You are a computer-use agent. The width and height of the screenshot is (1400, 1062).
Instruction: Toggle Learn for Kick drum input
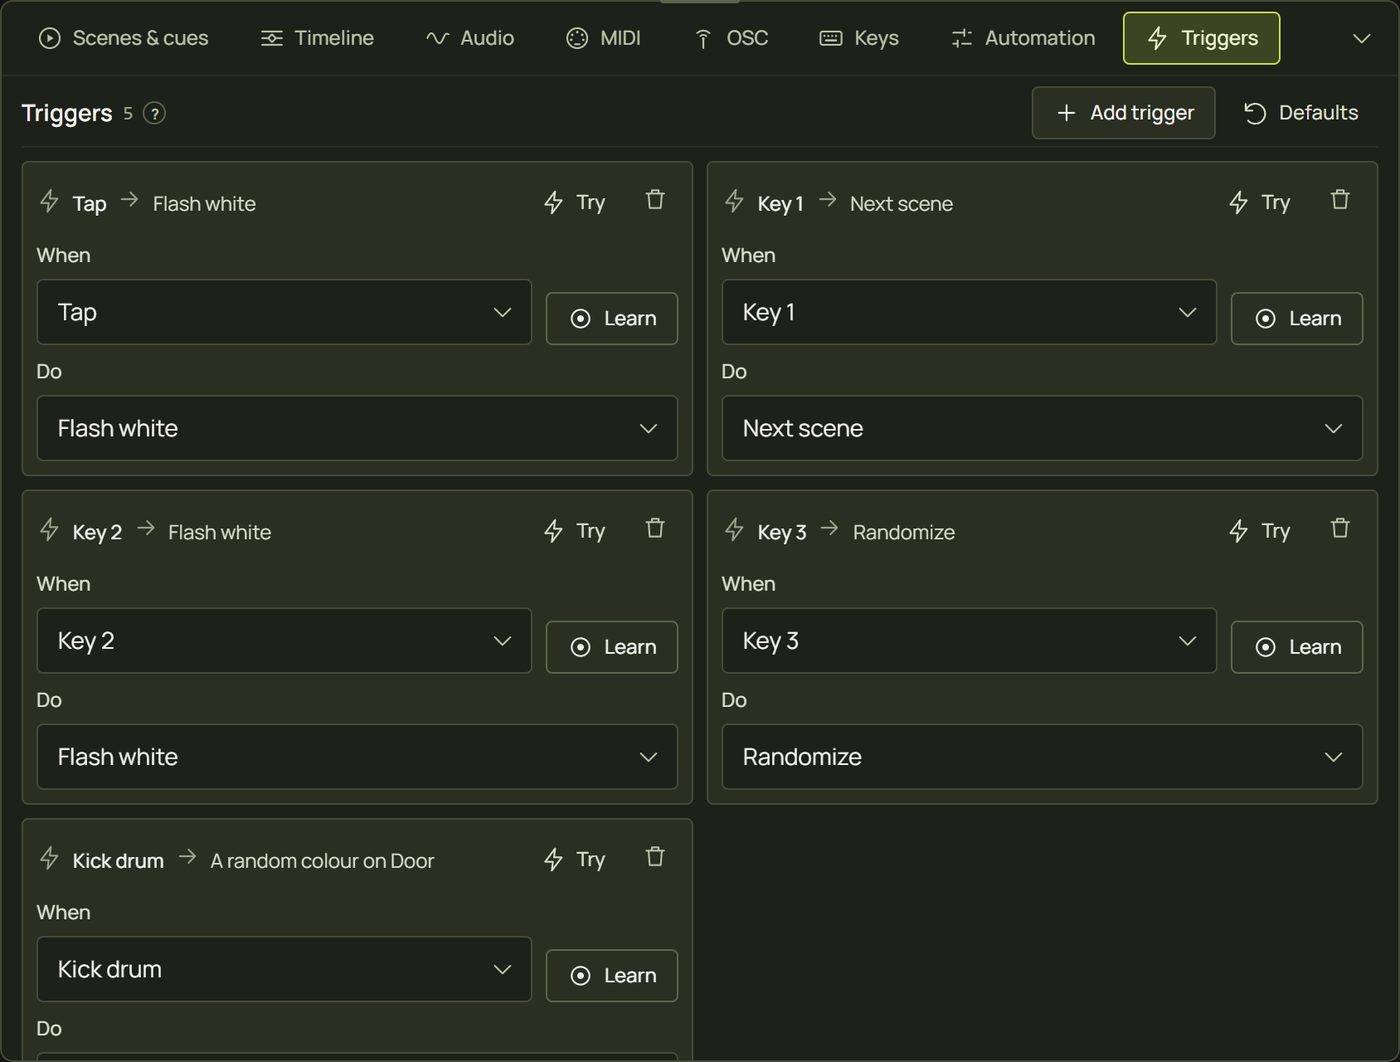612,975
